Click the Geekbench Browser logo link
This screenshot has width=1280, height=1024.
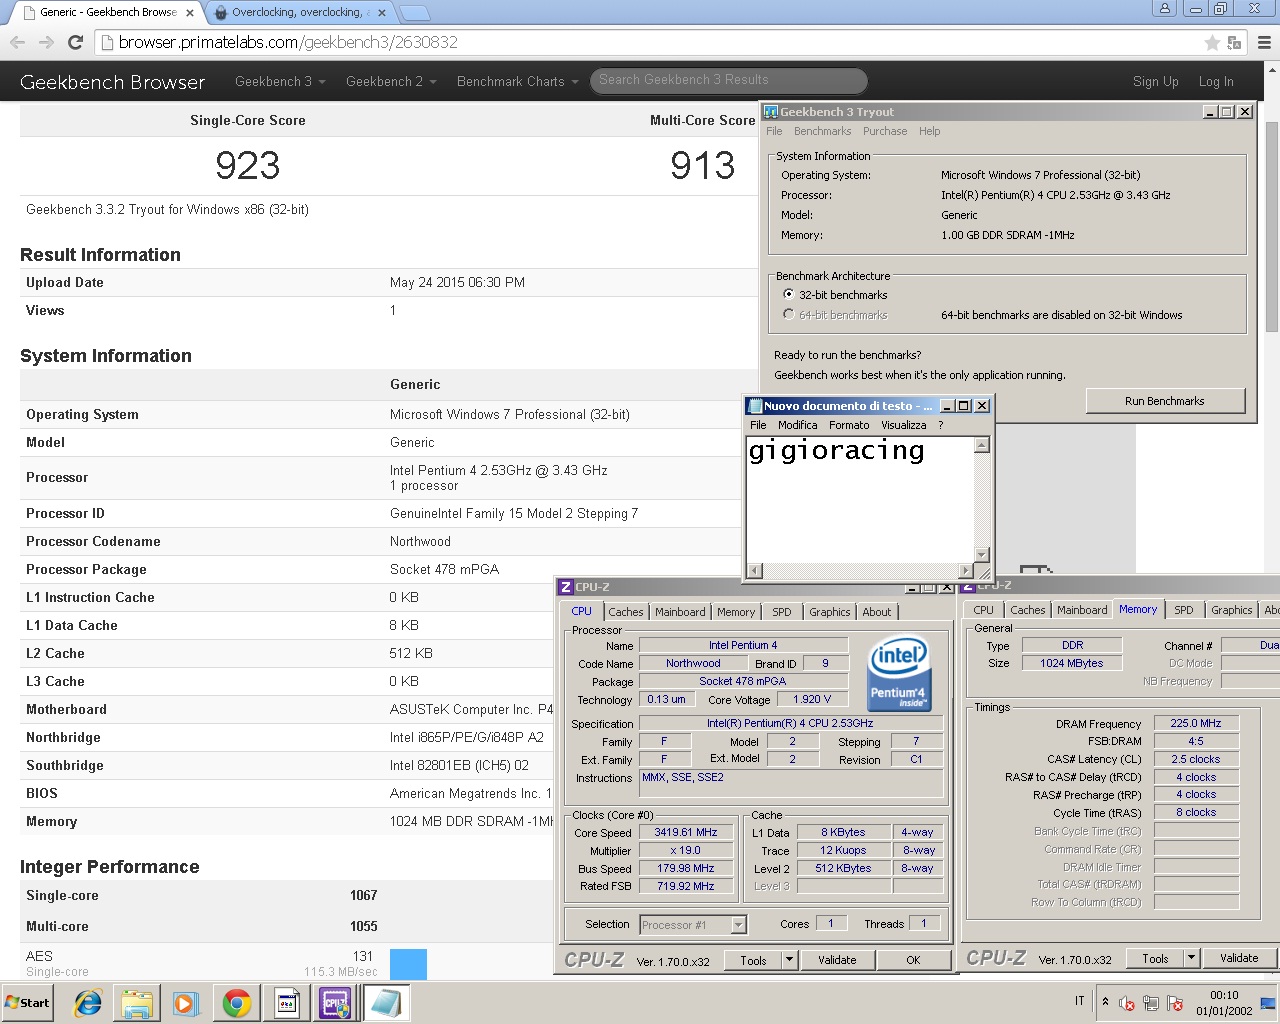(112, 82)
